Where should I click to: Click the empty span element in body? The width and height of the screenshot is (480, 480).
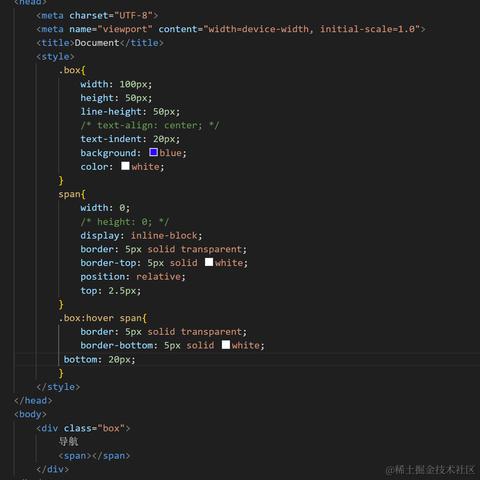(94, 456)
